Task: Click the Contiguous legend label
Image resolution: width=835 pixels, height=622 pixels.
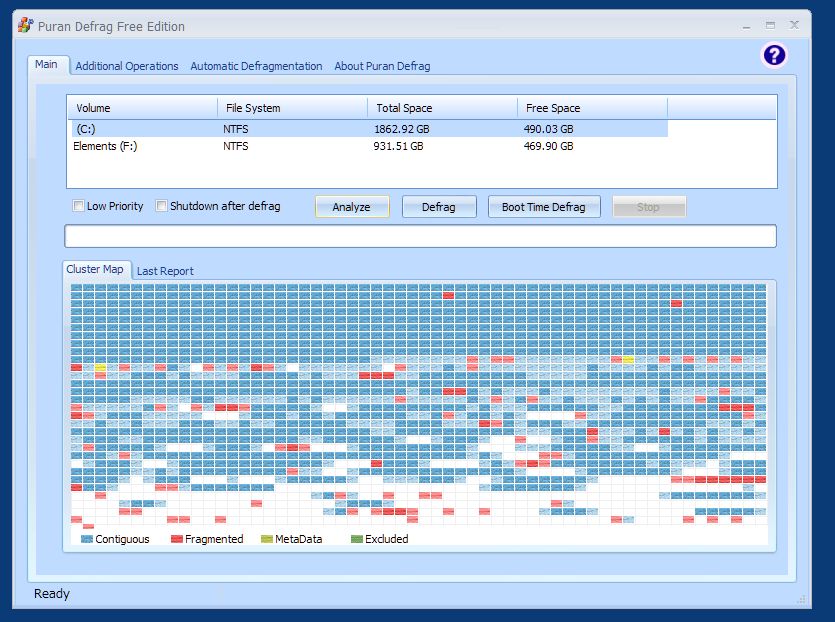Action: (122, 539)
